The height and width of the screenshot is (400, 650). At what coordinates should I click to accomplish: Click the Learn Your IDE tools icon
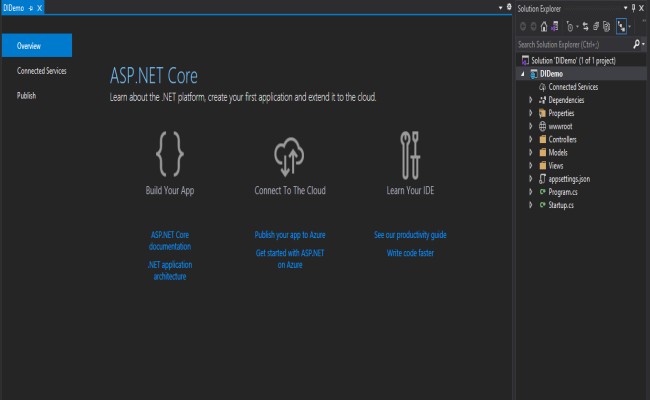(410, 155)
